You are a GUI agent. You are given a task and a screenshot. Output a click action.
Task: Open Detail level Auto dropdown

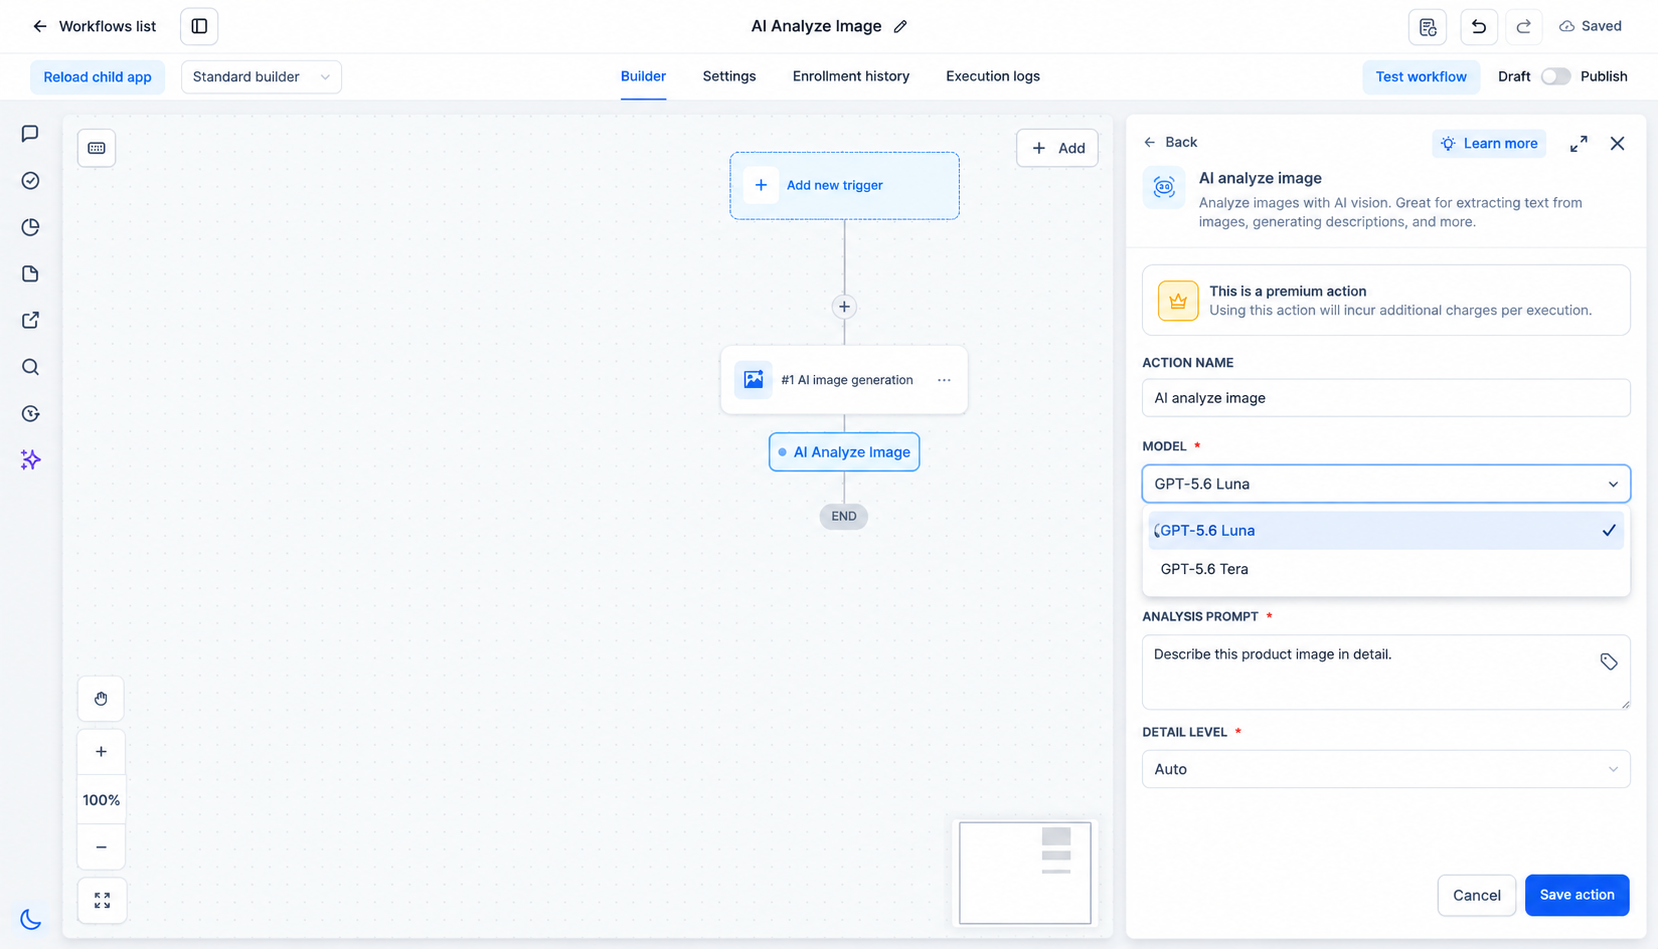(1386, 769)
